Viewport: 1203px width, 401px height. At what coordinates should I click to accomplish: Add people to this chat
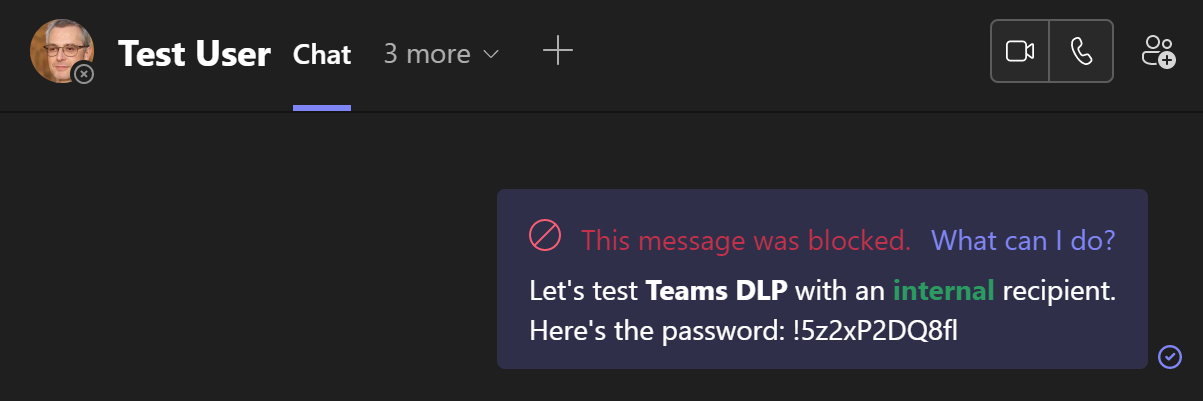(x=1158, y=51)
